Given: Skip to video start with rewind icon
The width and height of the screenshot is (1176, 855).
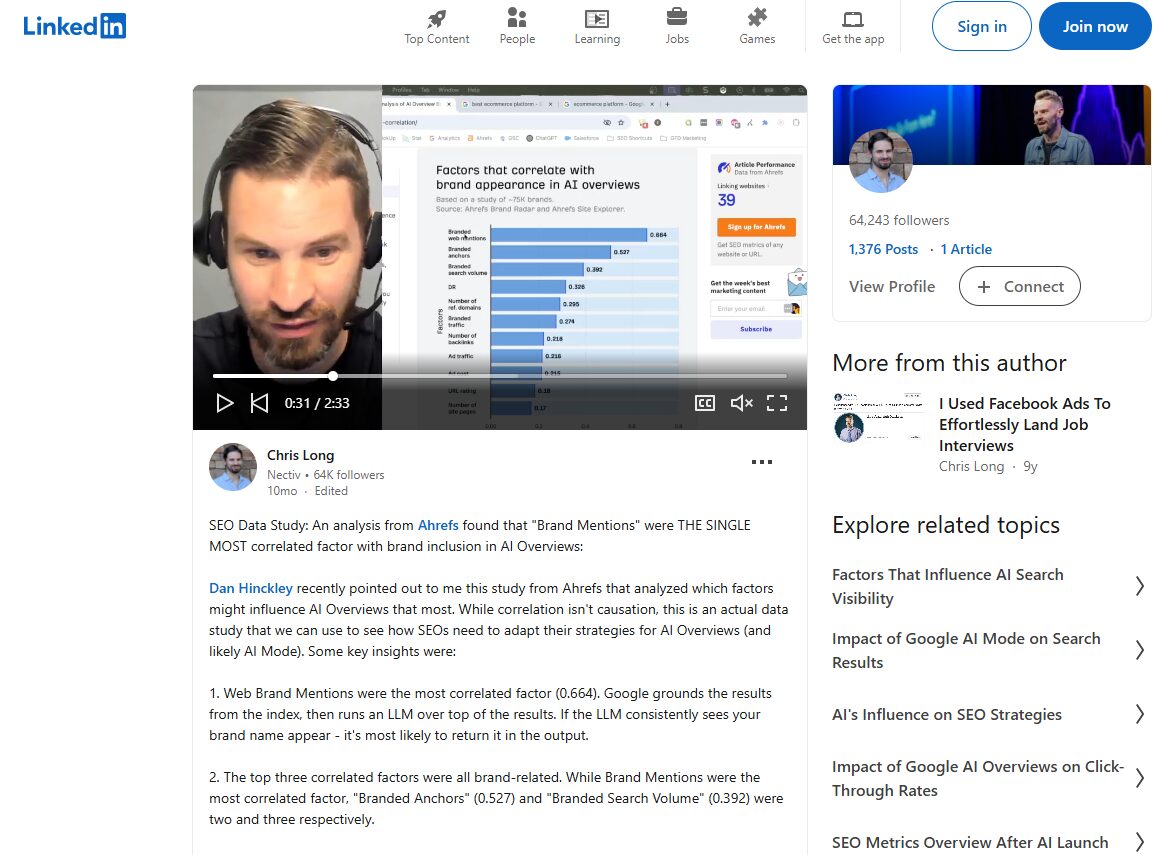Looking at the screenshot, I should click(259, 402).
